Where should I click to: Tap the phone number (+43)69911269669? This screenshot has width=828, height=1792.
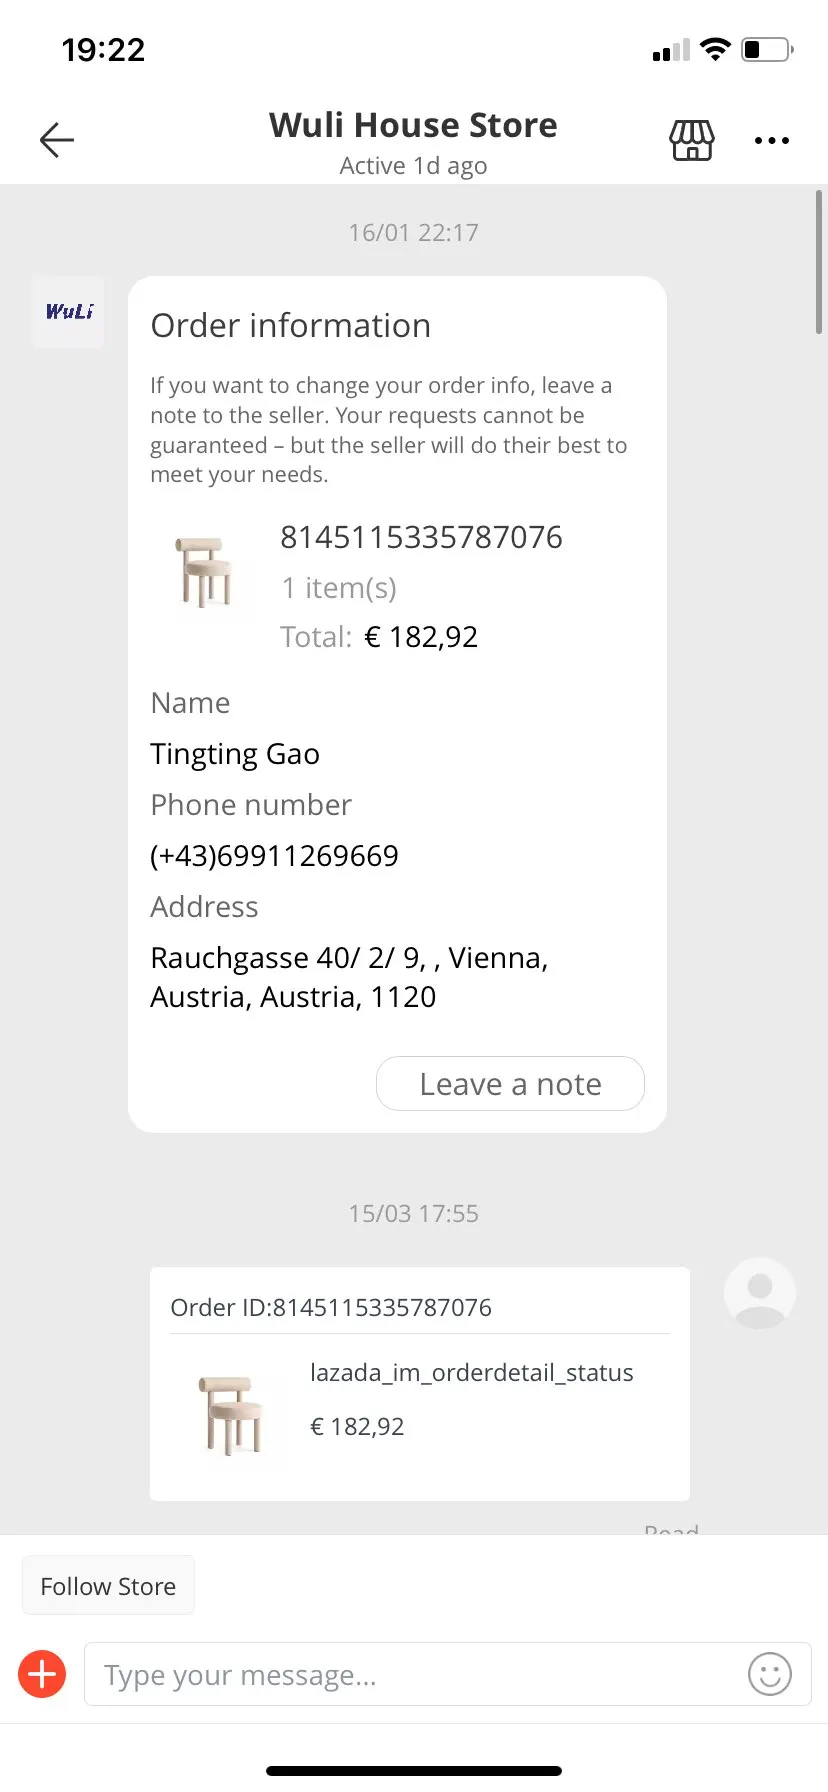274,856
